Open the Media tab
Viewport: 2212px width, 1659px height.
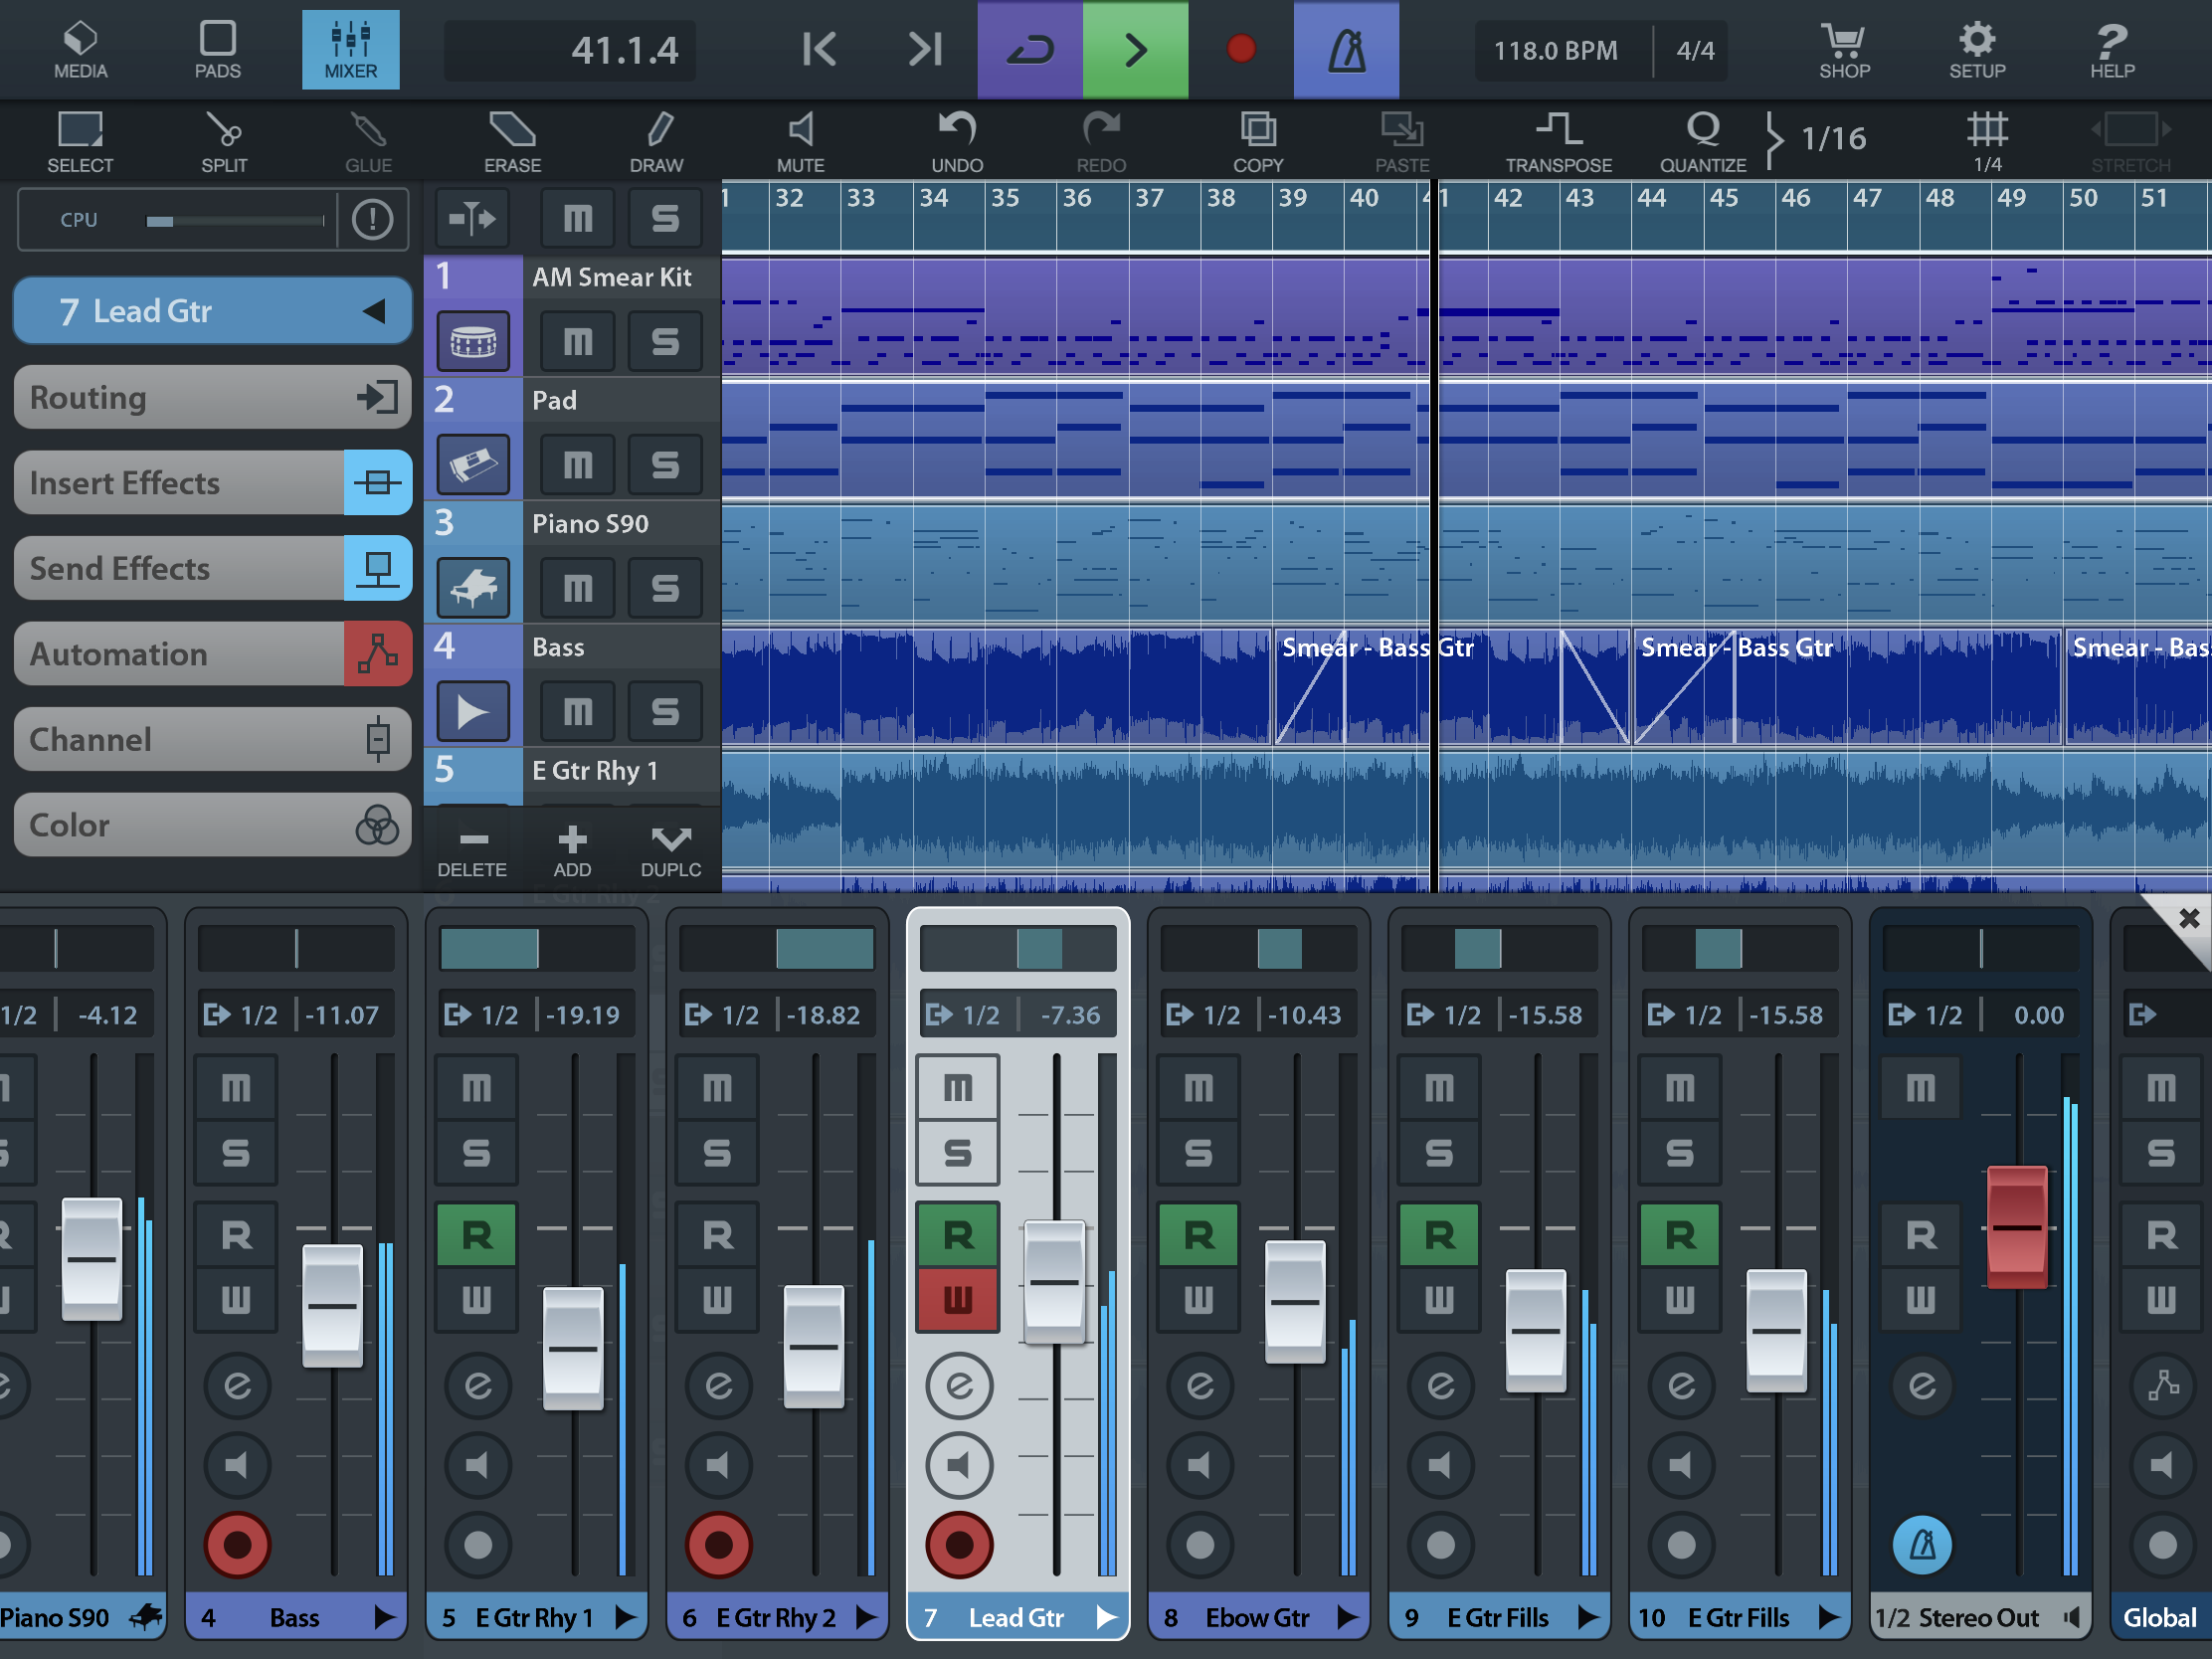[80, 50]
